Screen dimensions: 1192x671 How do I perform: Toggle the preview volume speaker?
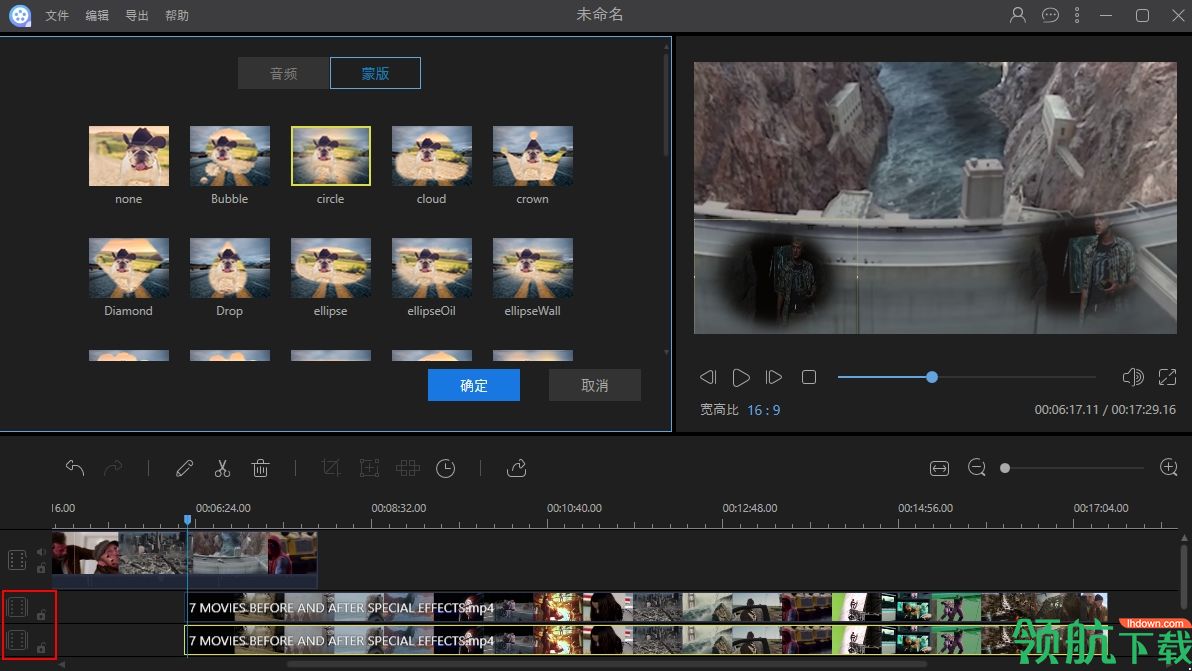pos(1133,376)
